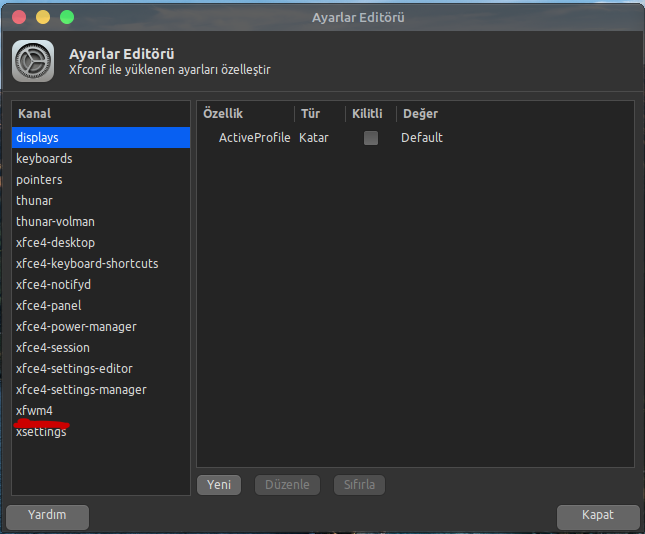Screen dimensions: 645x534
Task: Select the displays channel
Action: (x=101, y=137)
